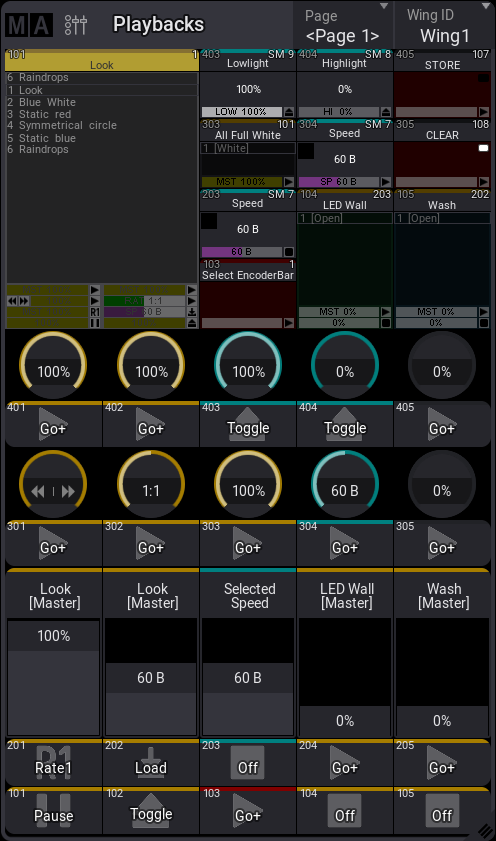Viewport: 496px width, 841px height.
Task: Click the MA logo button
Action: [x=29, y=25]
